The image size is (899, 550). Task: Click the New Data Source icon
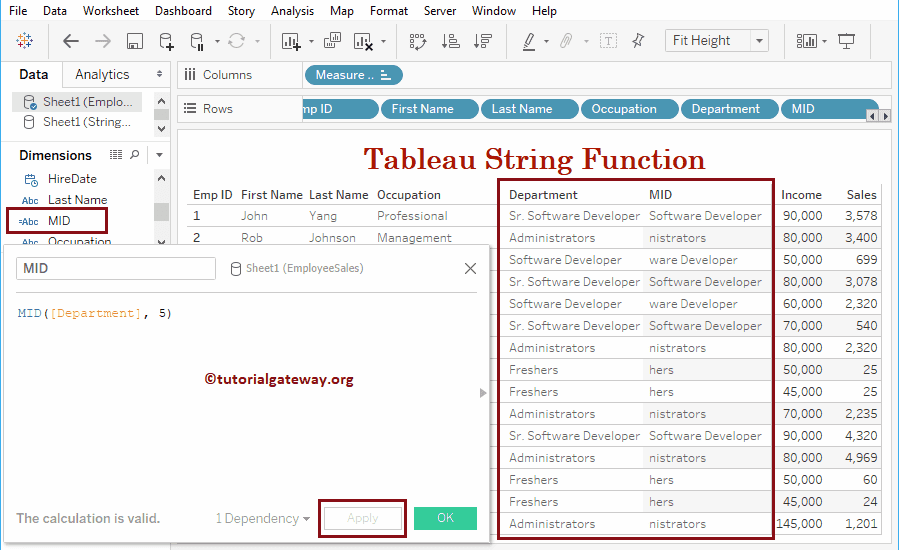click(x=166, y=41)
